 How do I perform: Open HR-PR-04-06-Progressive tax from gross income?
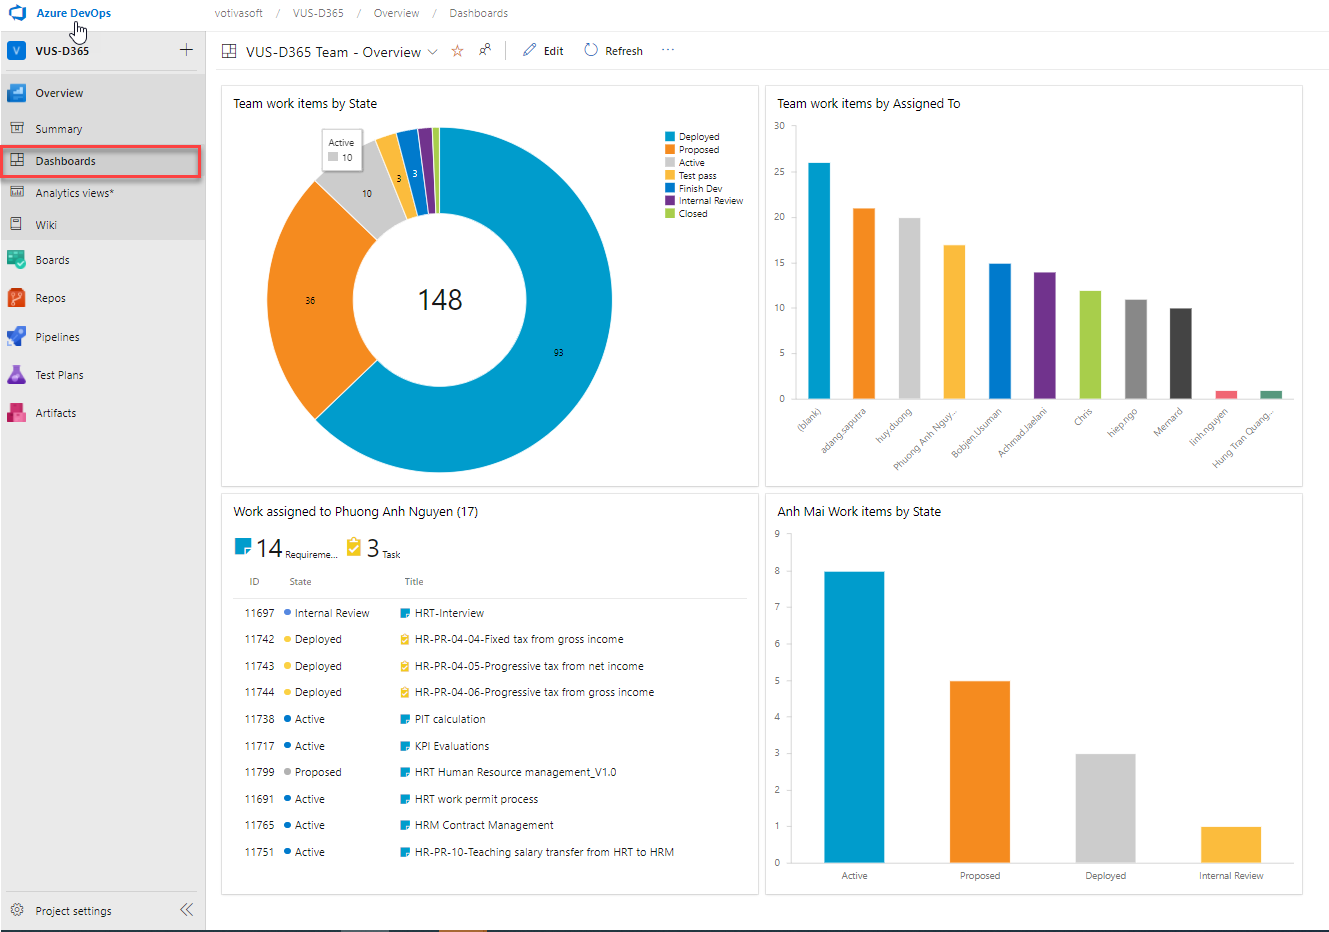[534, 692]
